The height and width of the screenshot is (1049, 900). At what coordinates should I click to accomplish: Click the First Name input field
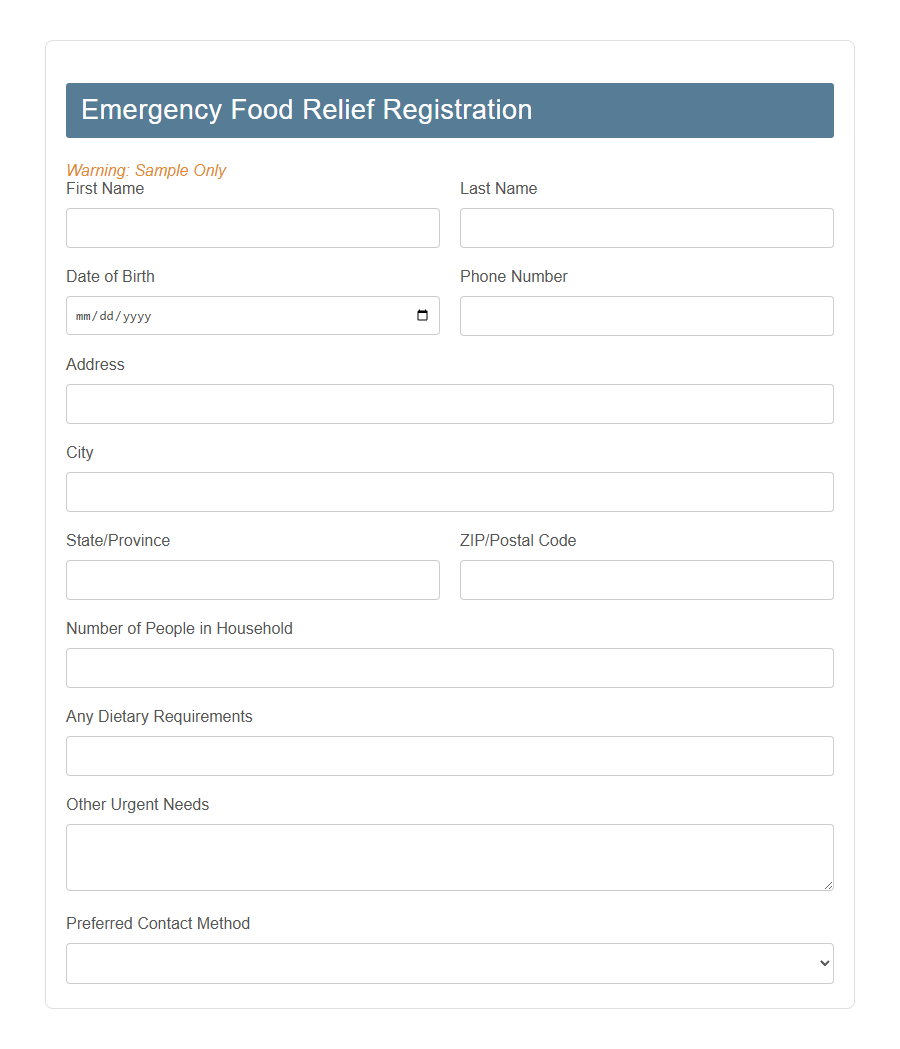252,228
